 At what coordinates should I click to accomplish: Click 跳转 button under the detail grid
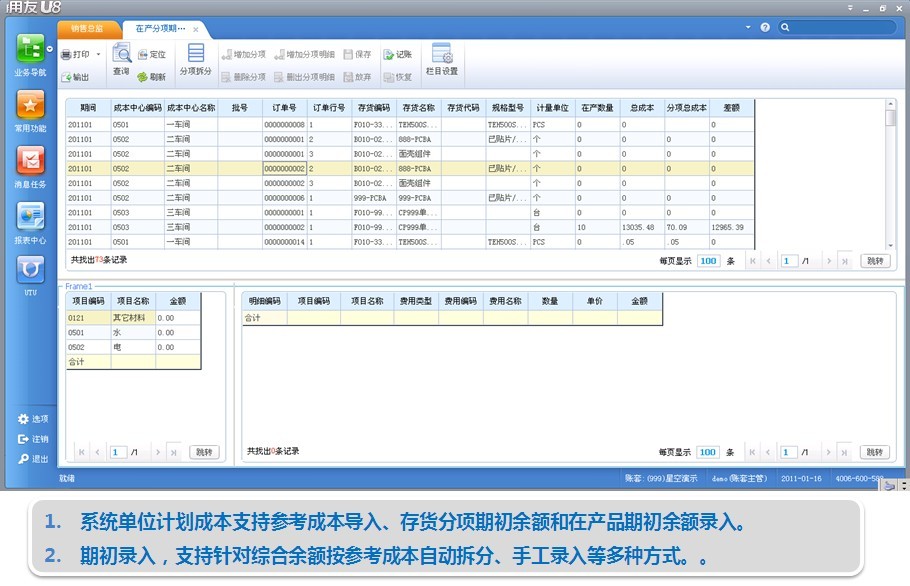875,452
